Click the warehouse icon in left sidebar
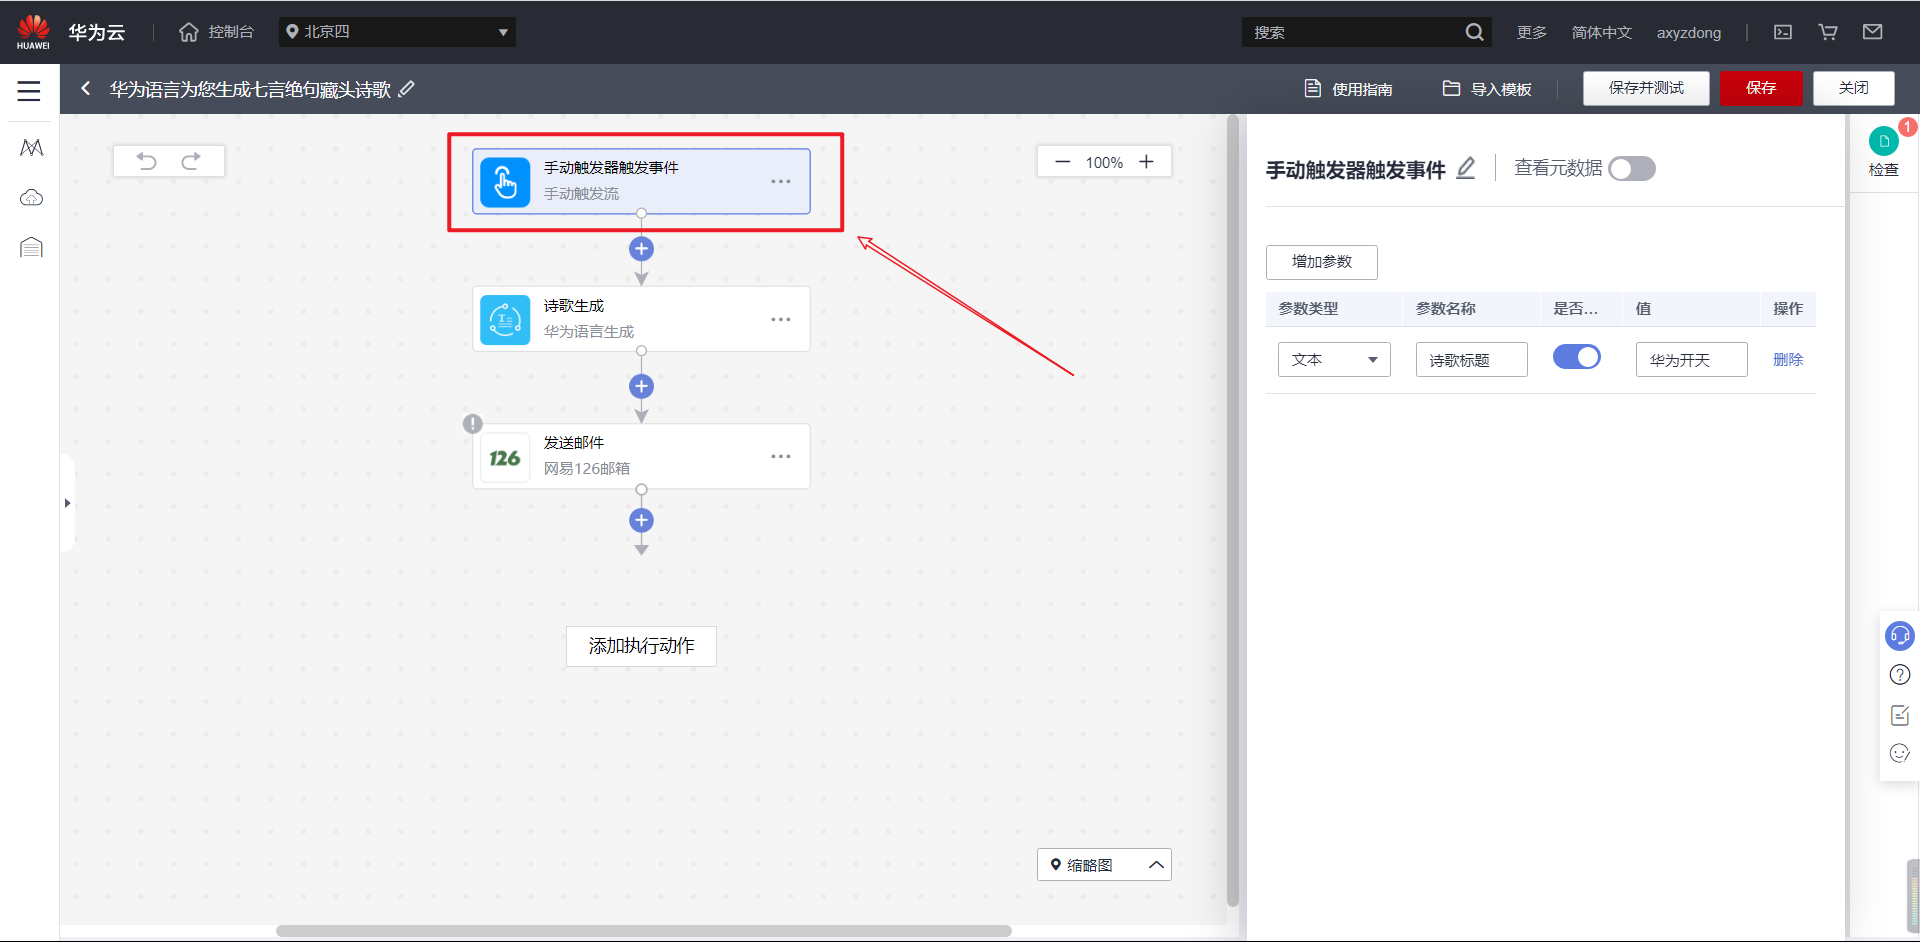 31,247
